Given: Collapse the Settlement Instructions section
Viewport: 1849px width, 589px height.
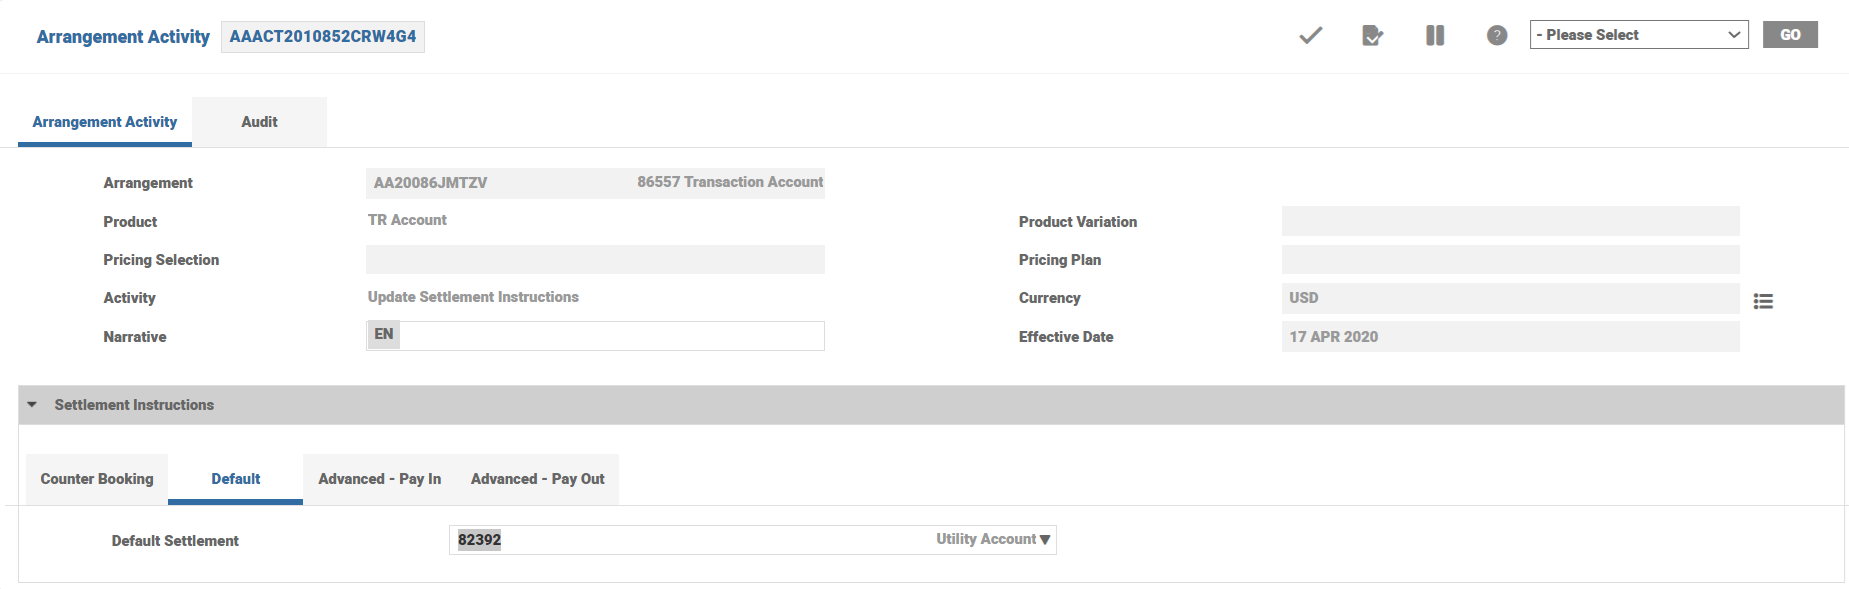Looking at the screenshot, I should point(32,405).
